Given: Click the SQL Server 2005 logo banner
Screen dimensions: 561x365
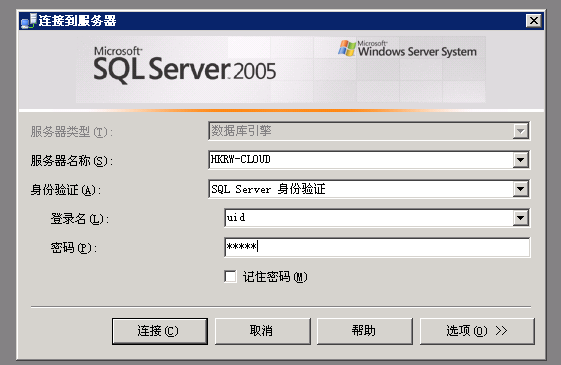Looking at the screenshot, I should pyautogui.click(x=184, y=65).
